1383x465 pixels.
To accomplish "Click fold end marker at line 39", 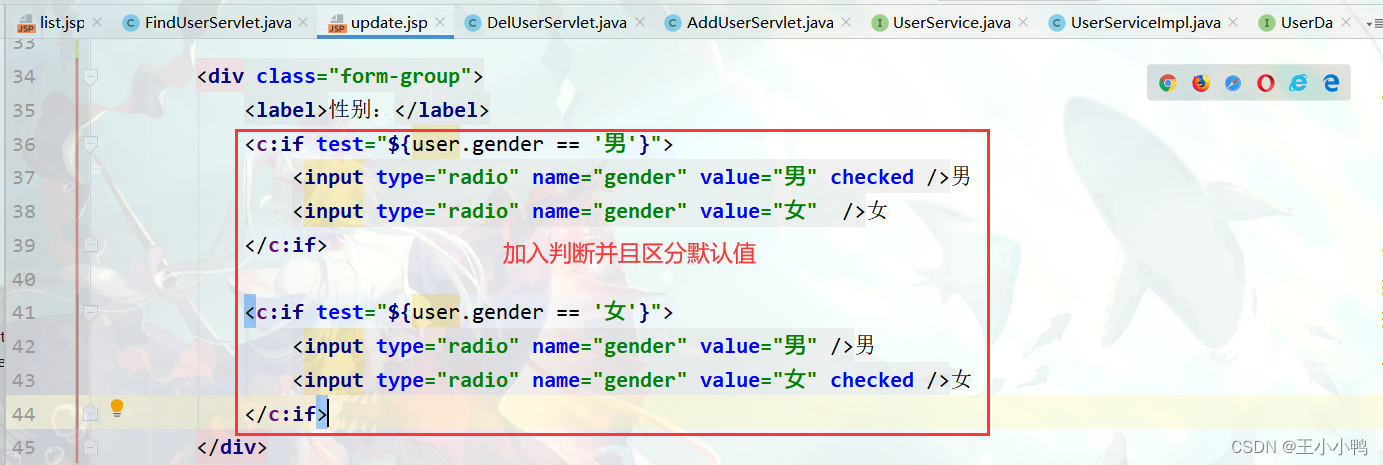I will pos(91,244).
